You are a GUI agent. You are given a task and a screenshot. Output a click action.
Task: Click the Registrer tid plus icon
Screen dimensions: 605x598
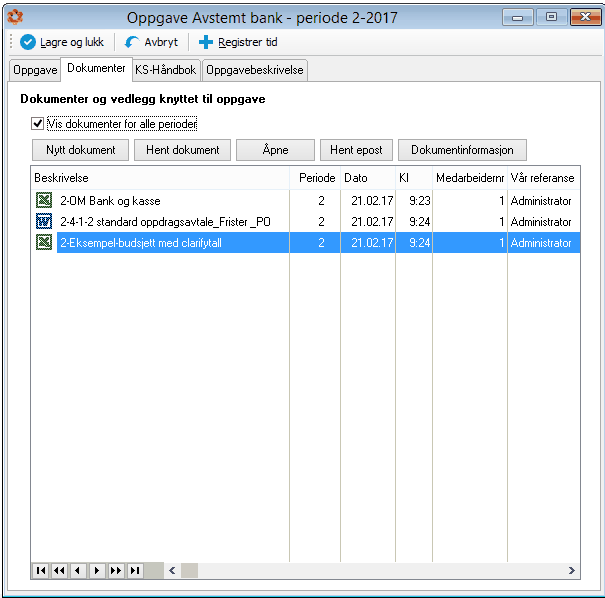click(x=206, y=42)
